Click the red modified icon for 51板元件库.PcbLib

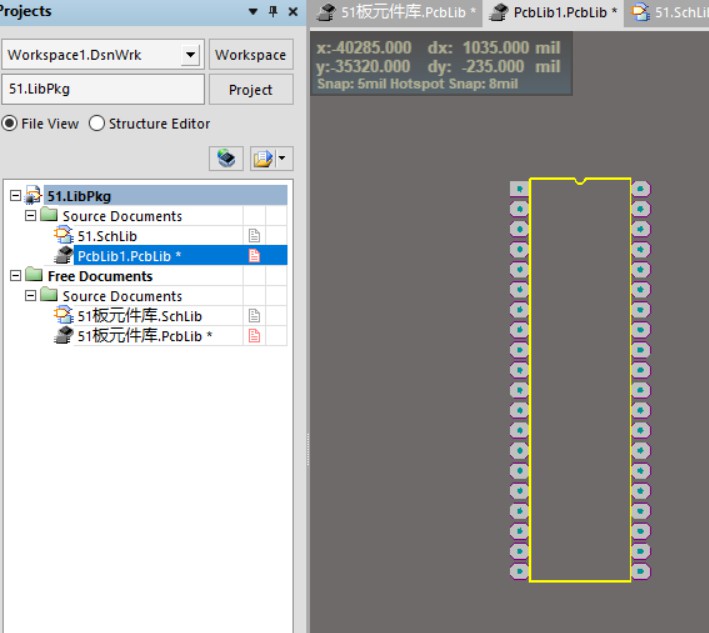(254, 335)
